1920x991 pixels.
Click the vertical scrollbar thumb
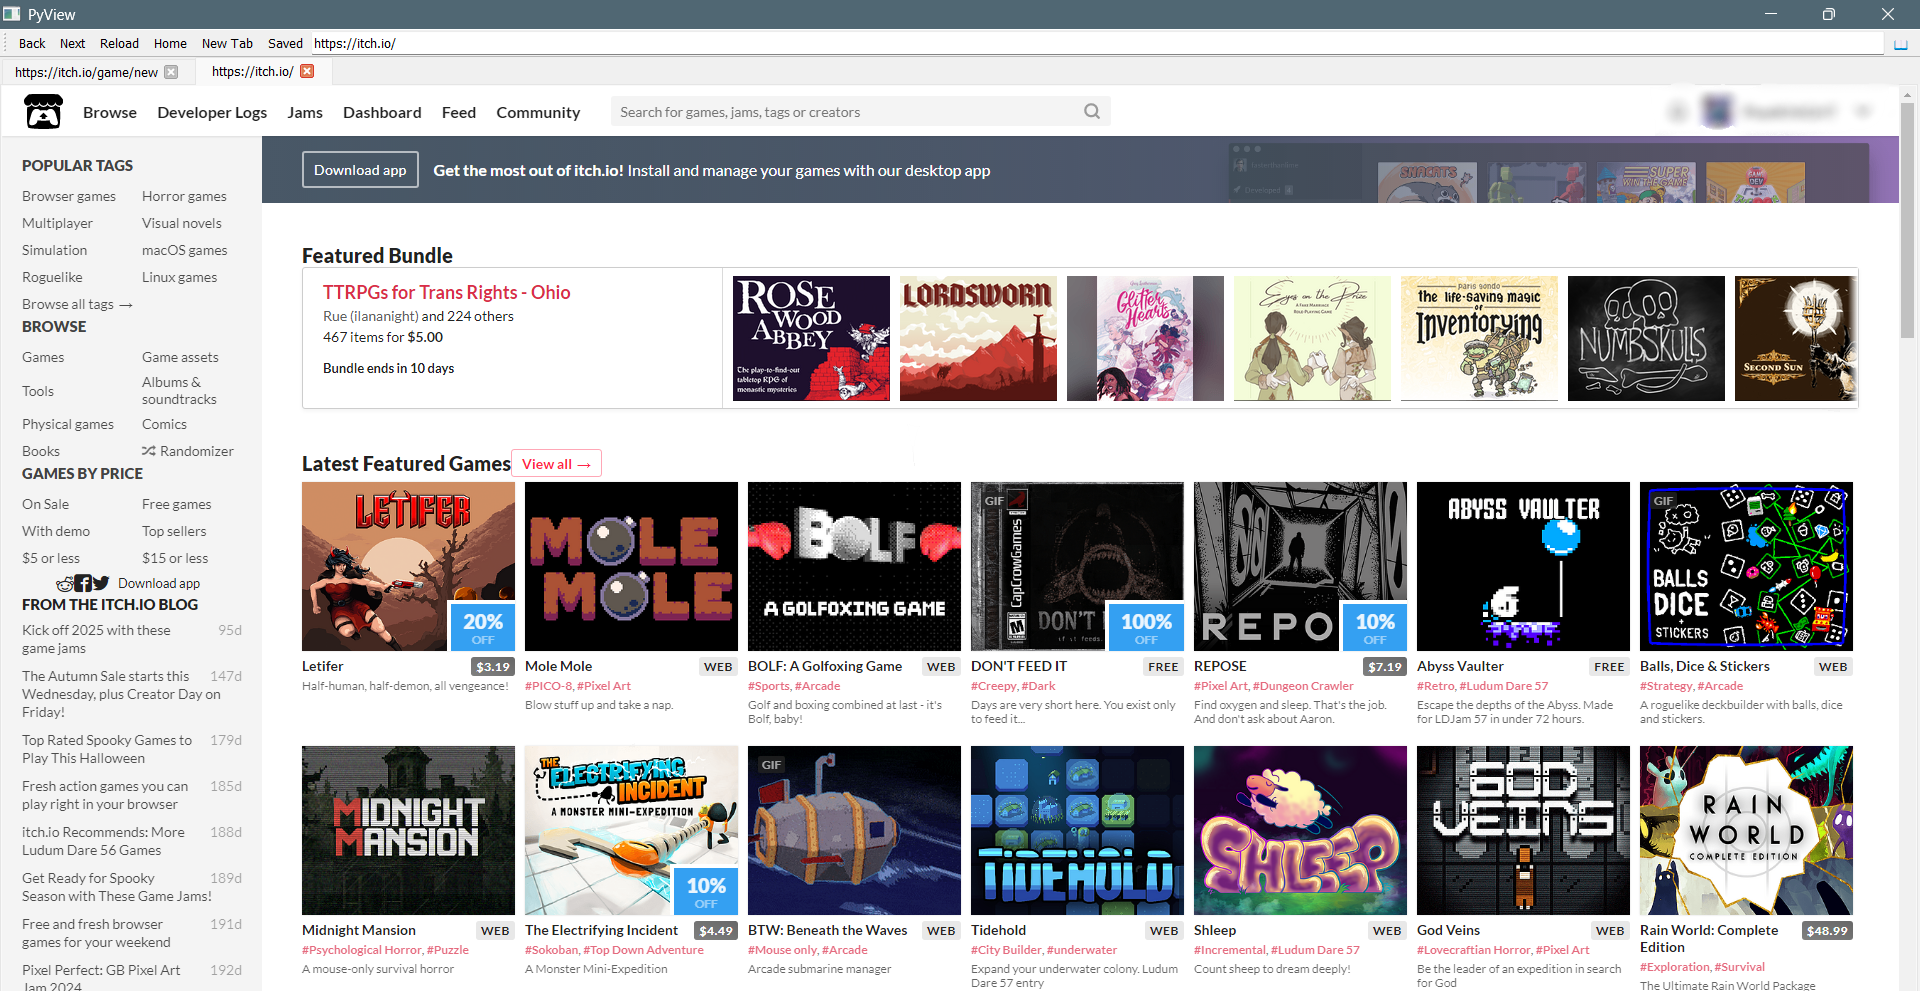1909,220
